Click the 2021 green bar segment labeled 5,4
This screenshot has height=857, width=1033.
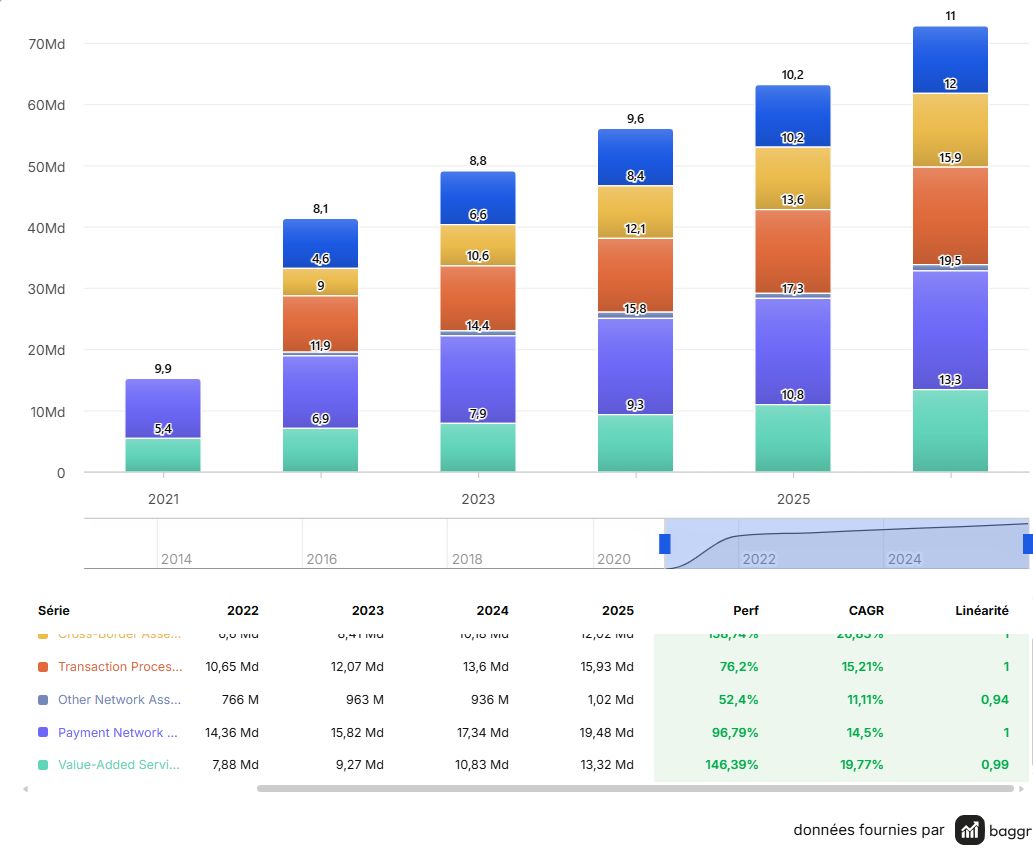[x=163, y=455]
